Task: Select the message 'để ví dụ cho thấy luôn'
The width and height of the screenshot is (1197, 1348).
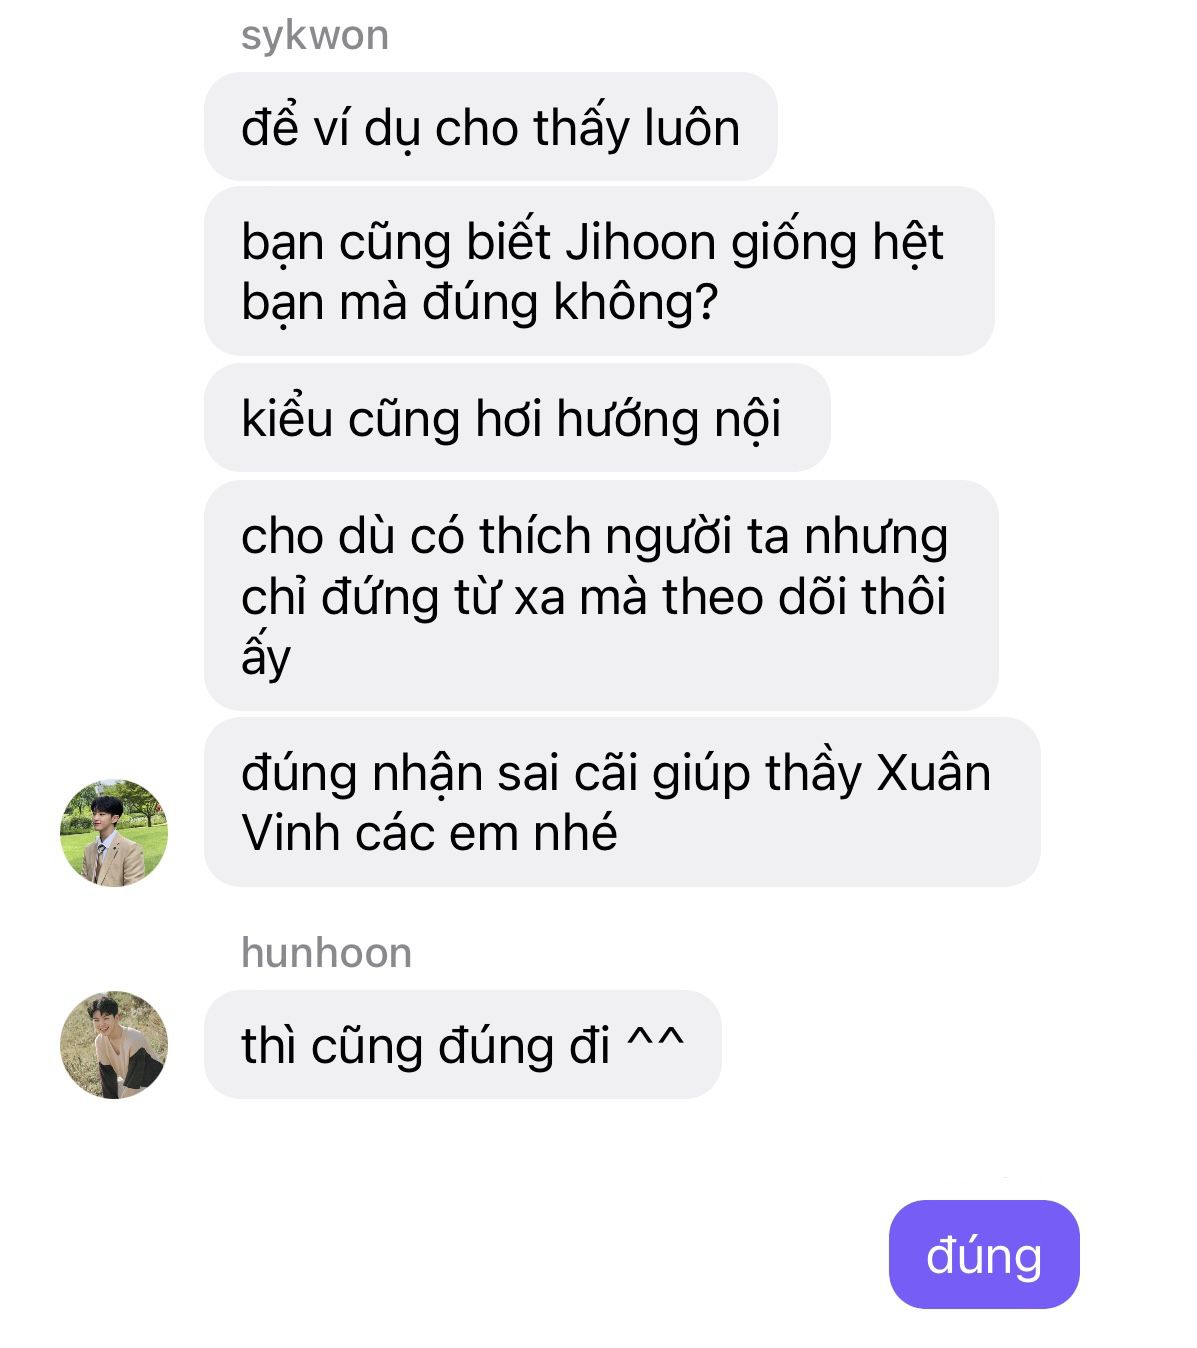Action: (x=490, y=127)
